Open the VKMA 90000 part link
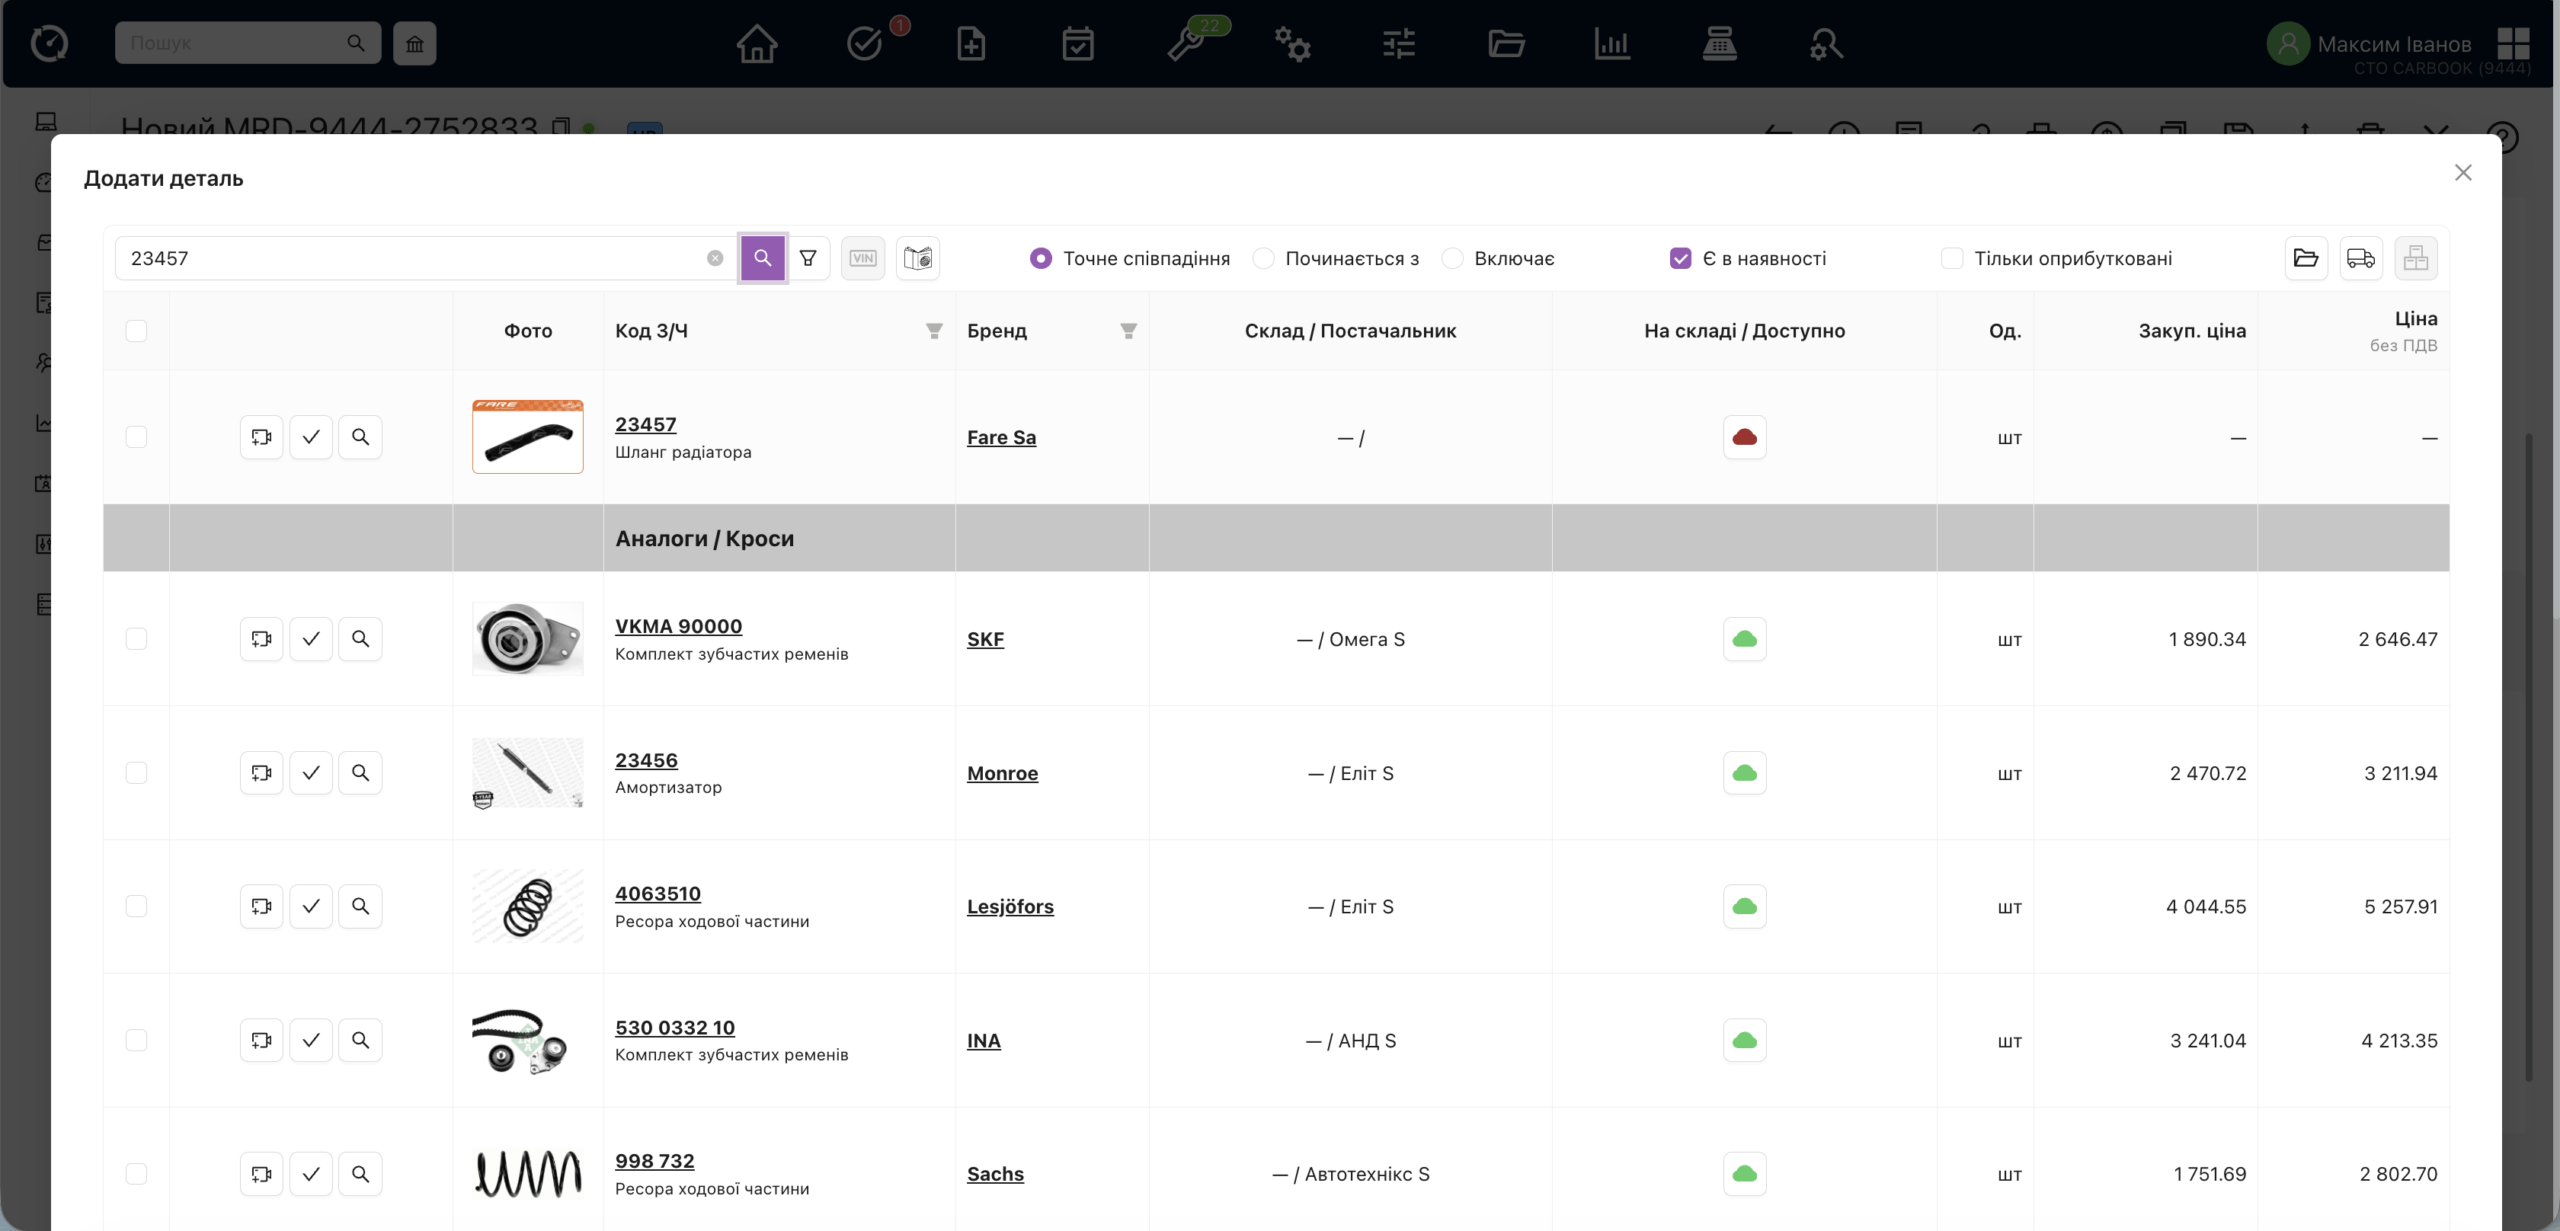The width and height of the screenshot is (2560, 1231). (678, 626)
